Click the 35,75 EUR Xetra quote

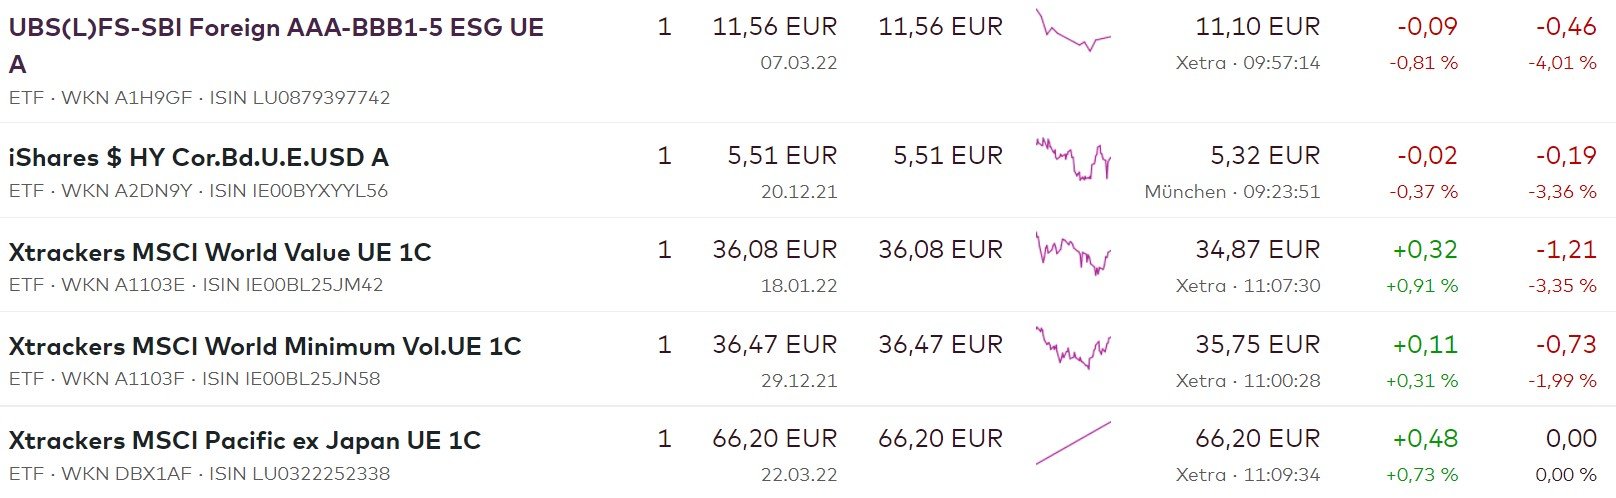(x=1257, y=345)
